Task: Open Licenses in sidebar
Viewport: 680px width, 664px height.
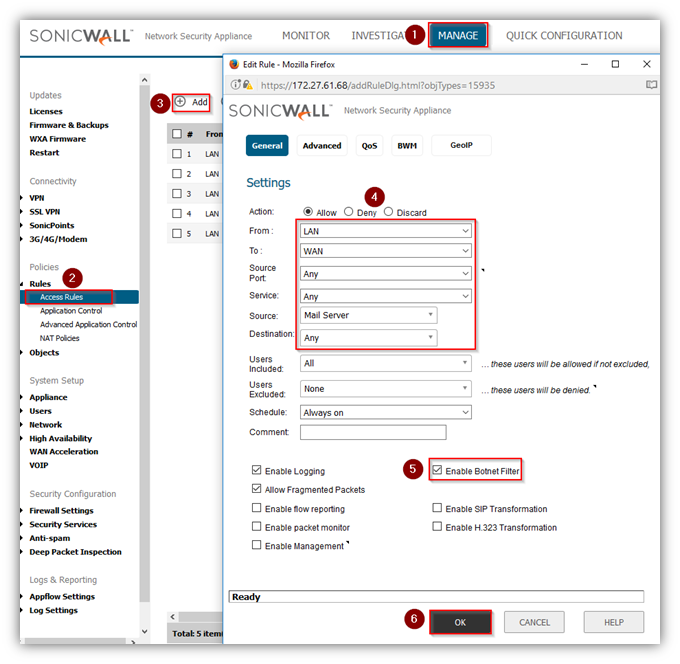Action: pyautogui.click(x=46, y=111)
